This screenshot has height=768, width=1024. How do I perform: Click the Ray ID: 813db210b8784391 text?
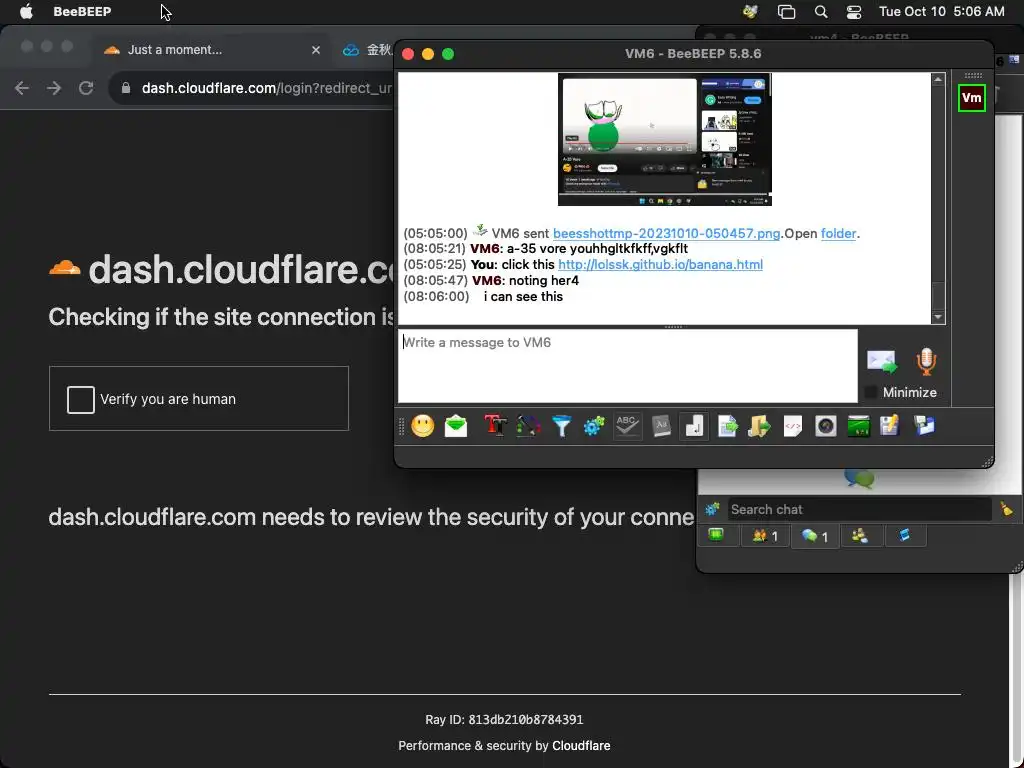click(x=504, y=720)
